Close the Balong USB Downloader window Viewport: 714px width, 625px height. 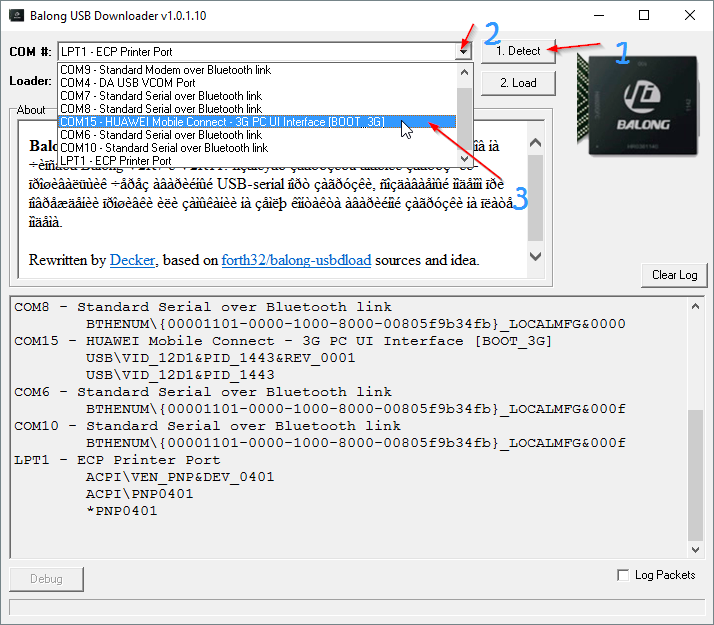pyautogui.click(x=689, y=15)
